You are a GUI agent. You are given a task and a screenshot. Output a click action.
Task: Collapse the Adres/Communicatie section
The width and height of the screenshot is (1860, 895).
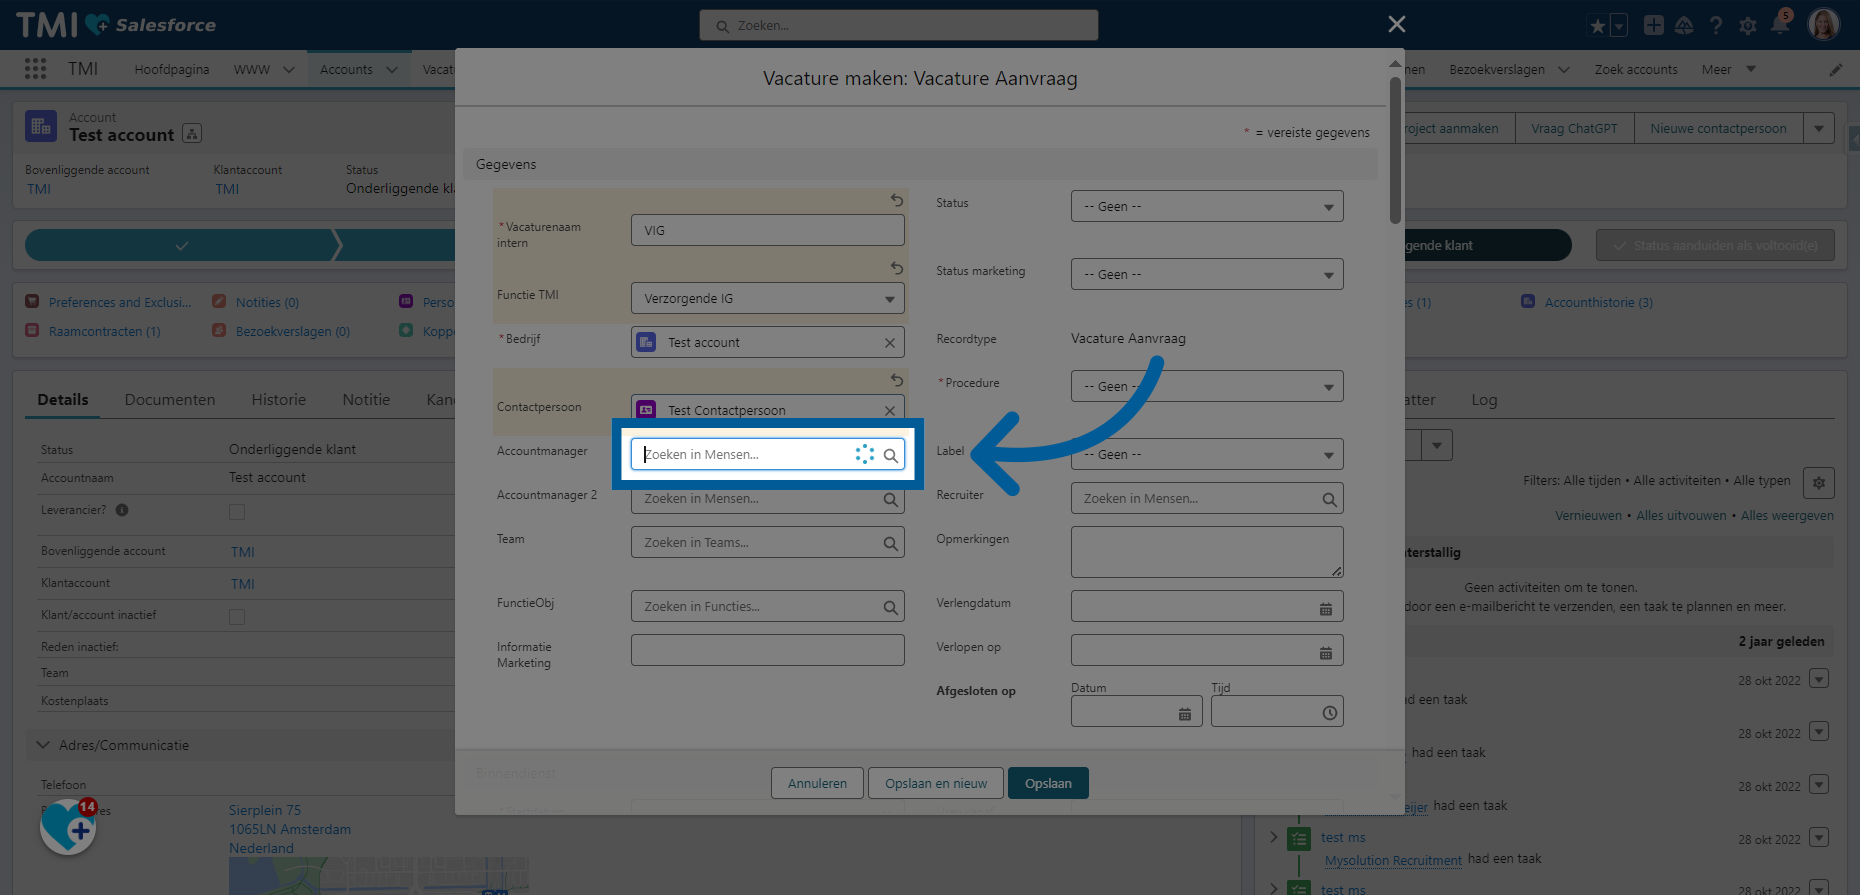coord(43,745)
